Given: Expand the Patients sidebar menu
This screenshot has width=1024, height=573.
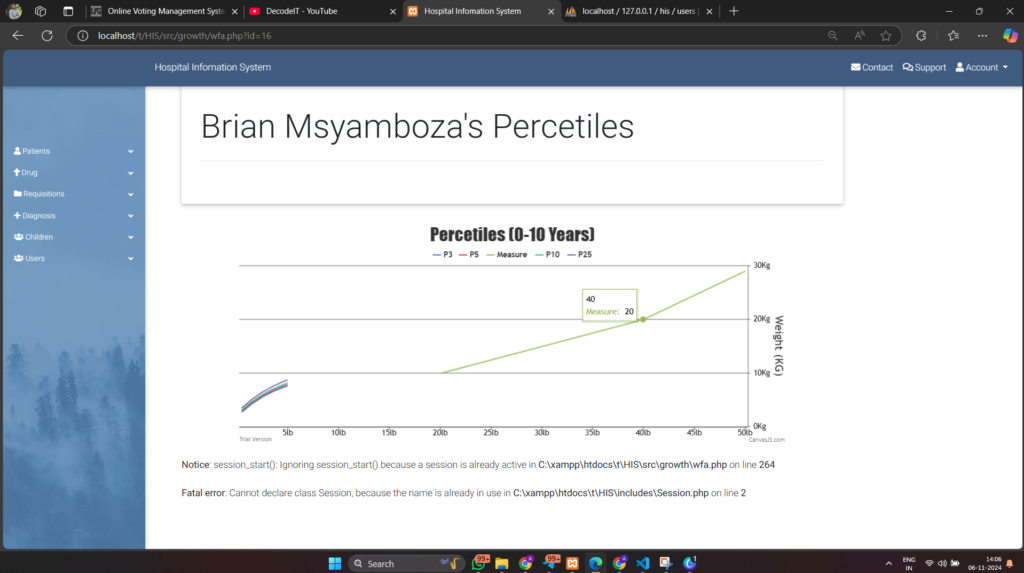Looking at the screenshot, I should [73, 151].
